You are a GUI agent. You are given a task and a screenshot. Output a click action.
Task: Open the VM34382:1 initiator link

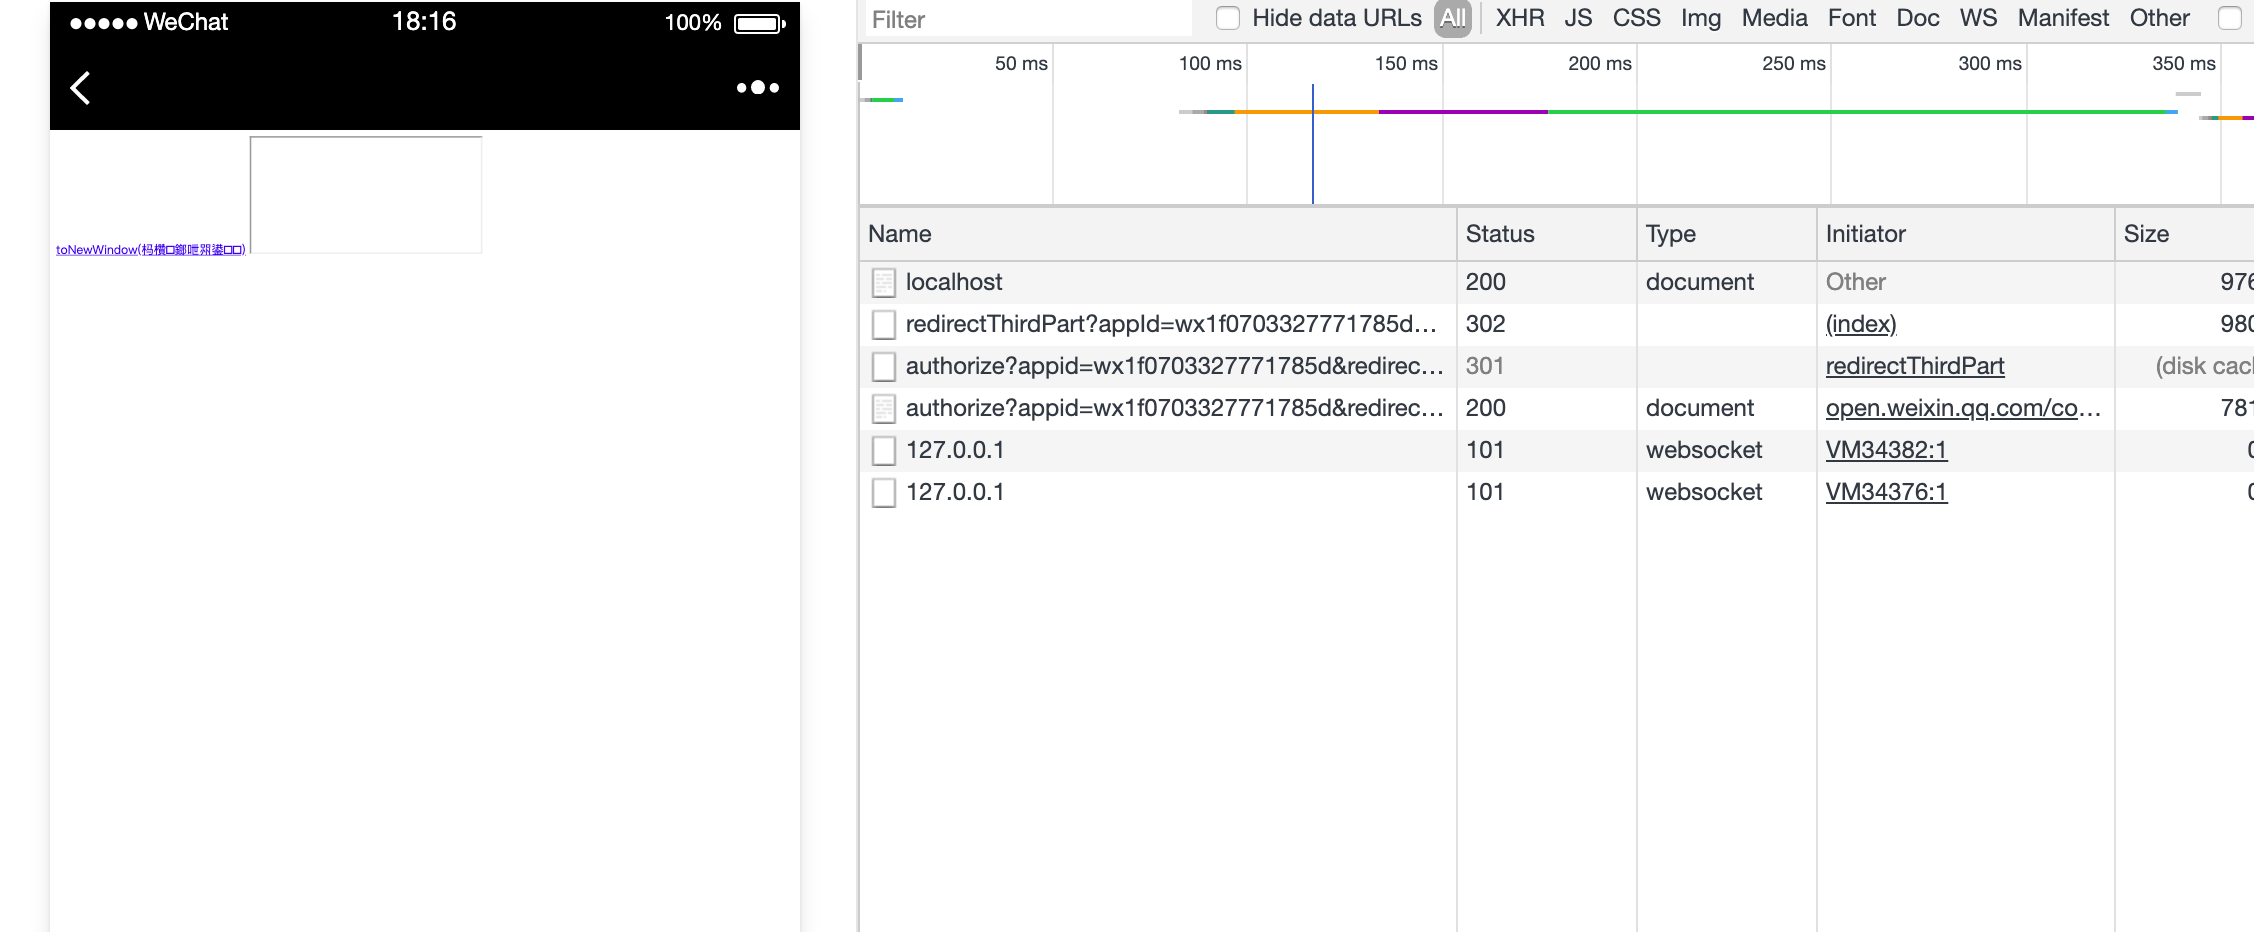click(1886, 450)
